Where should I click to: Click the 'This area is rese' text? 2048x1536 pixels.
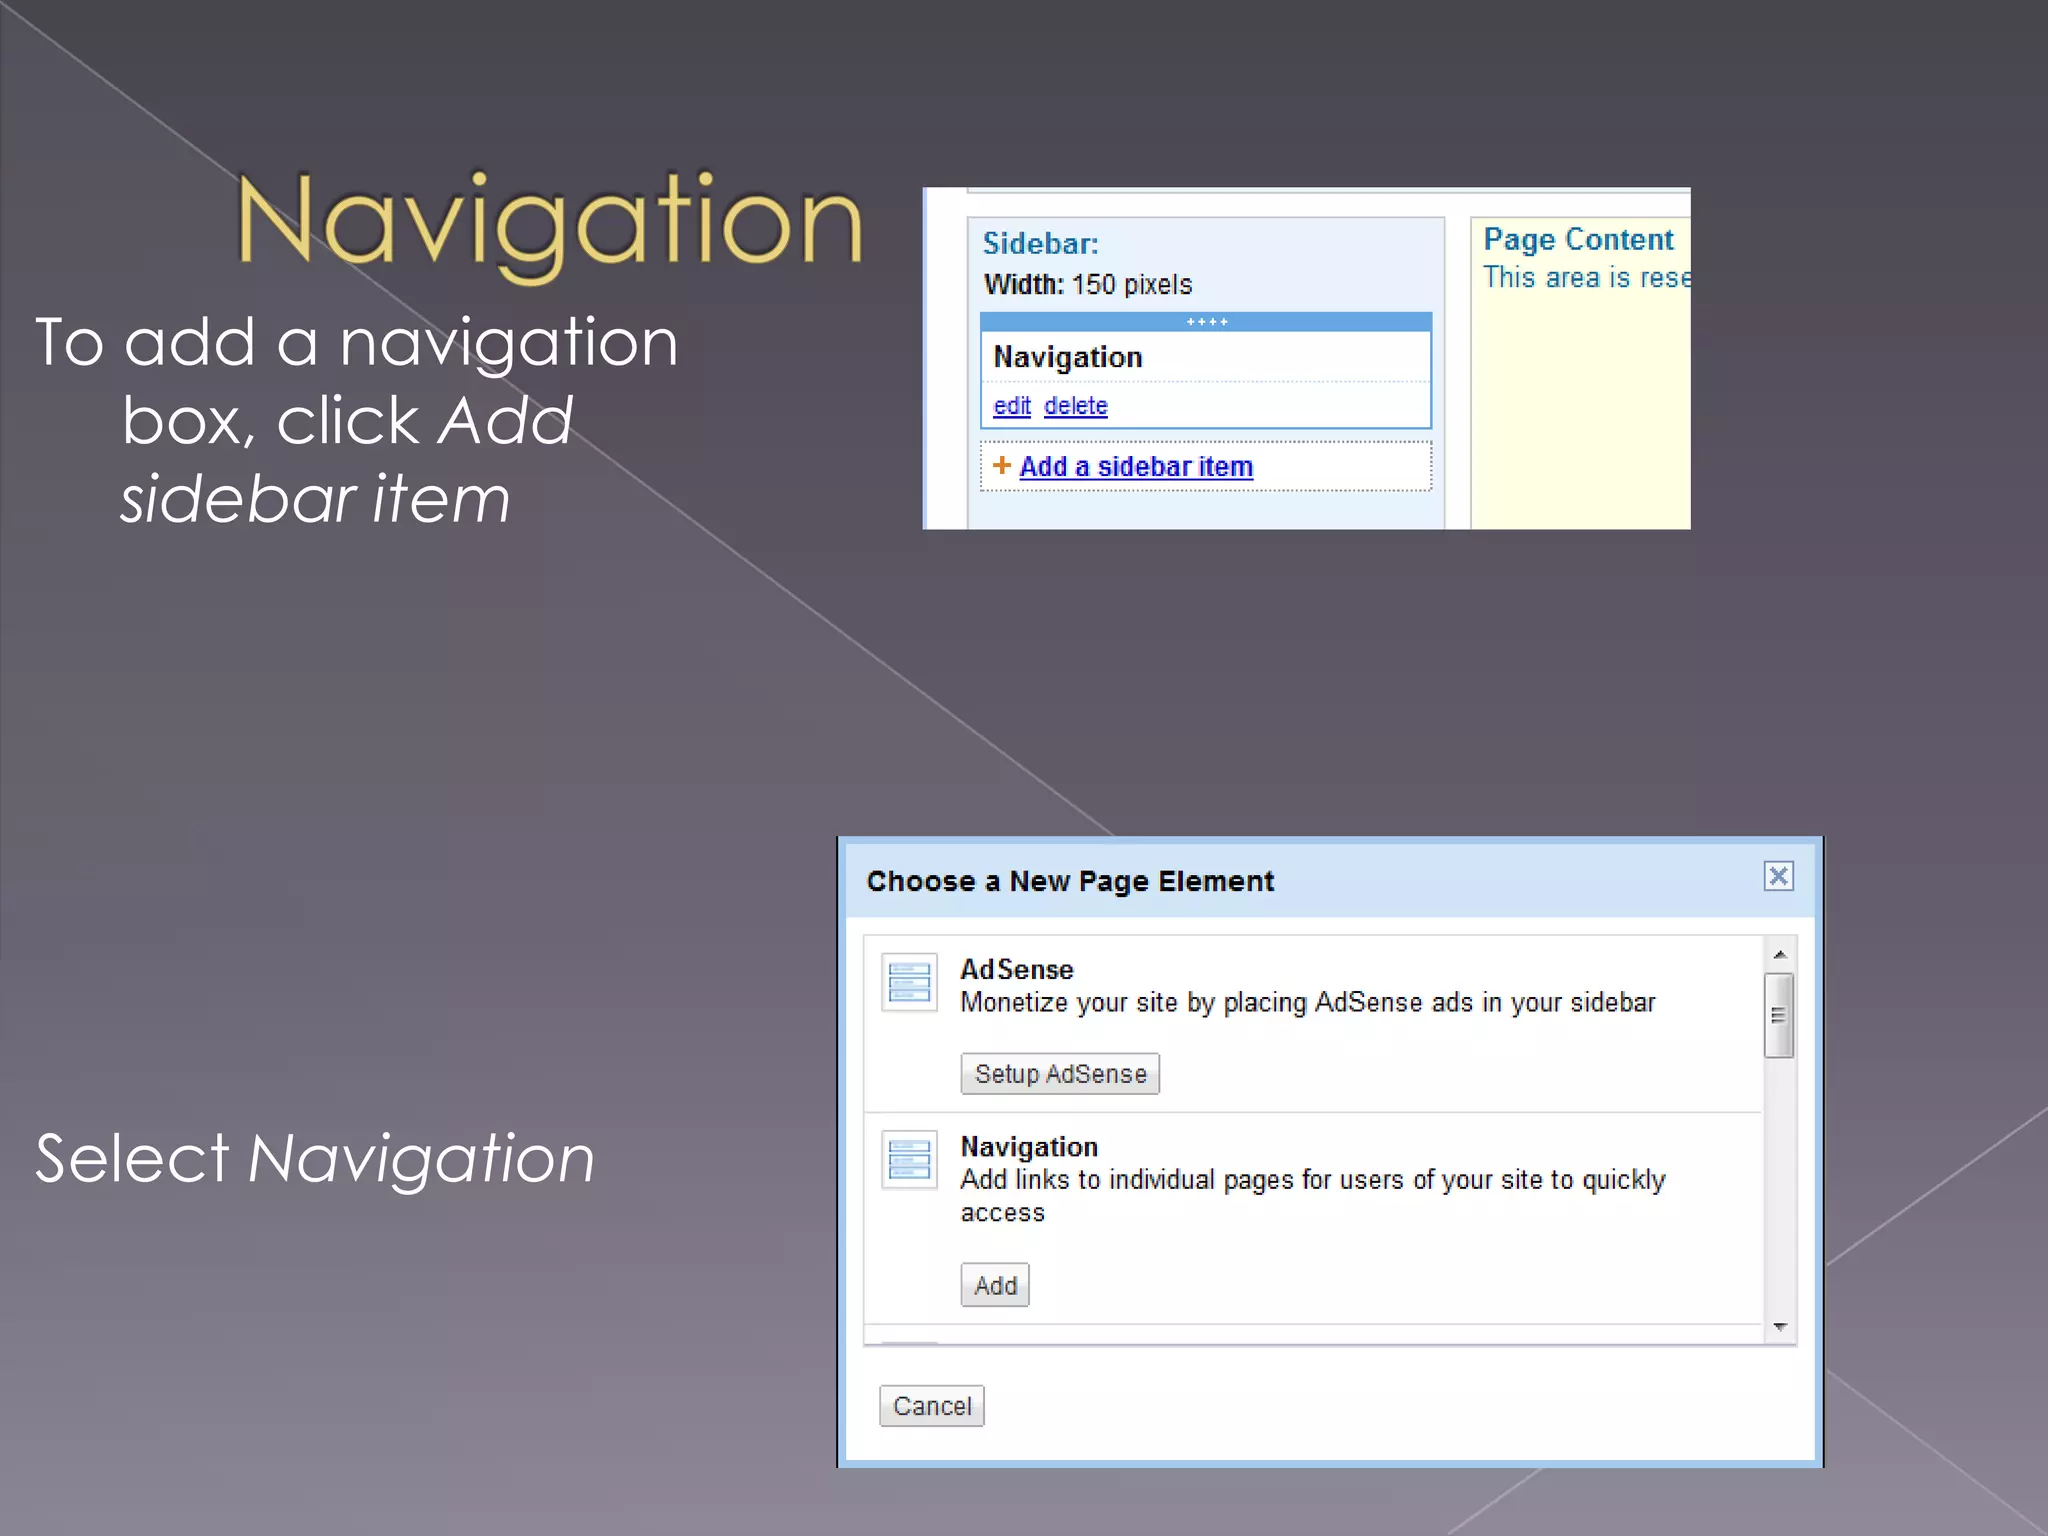[1587, 278]
